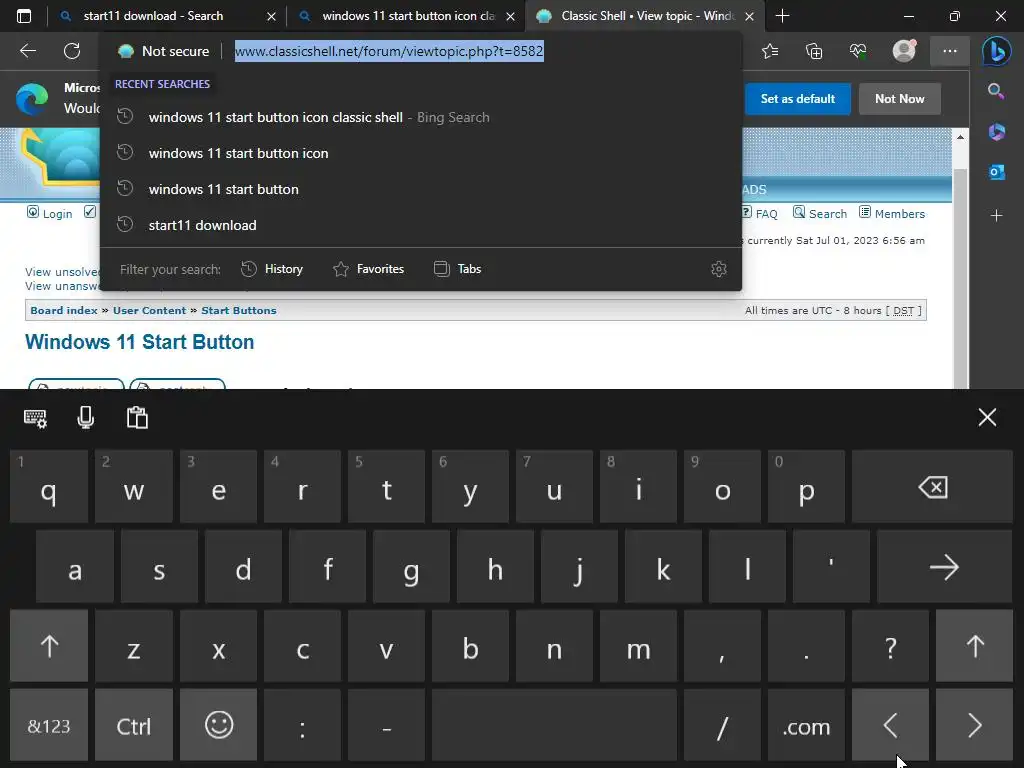The height and width of the screenshot is (768, 1024).
Task: Open the forum FAQ link
Action: click(x=760, y=213)
